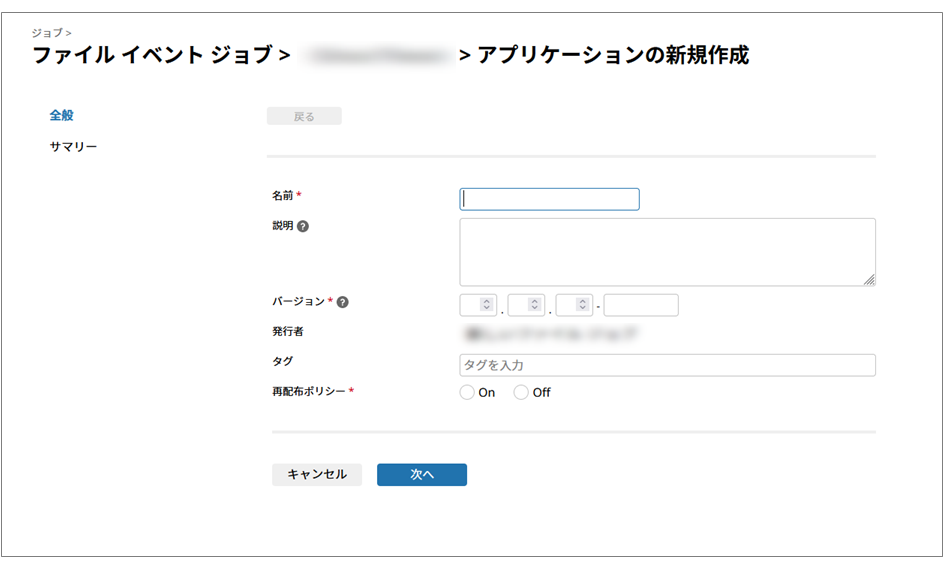Go to ジョブ via the top breadcrumb
The width and height of the screenshot is (945, 567).
(x=47, y=33)
